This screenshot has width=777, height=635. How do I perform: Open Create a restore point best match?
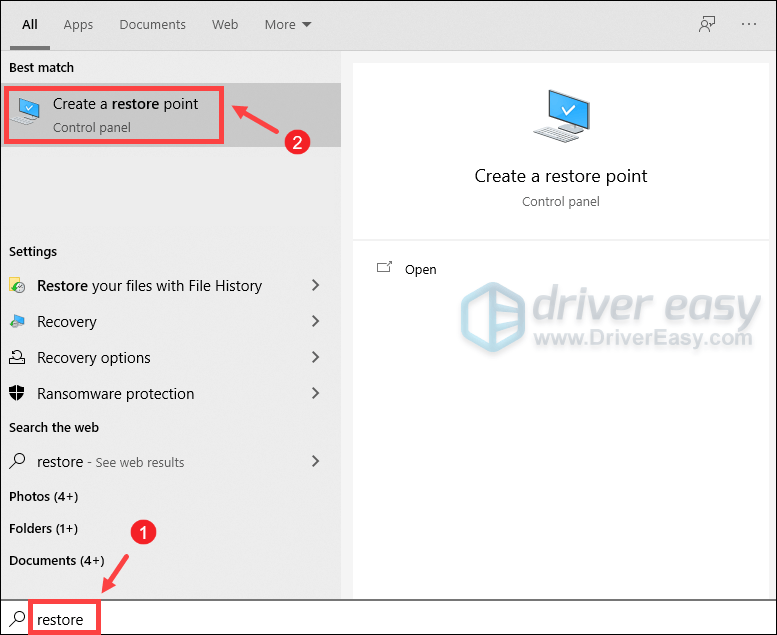click(171, 115)
